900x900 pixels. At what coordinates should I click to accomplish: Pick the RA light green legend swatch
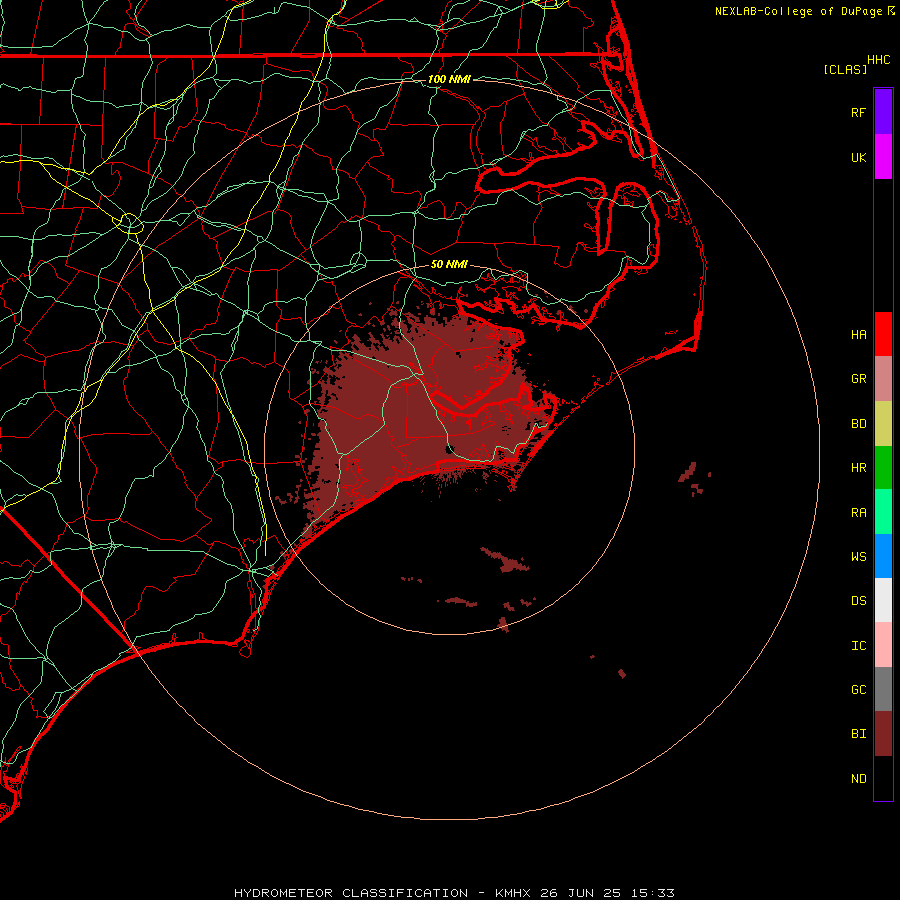(883, 512)
